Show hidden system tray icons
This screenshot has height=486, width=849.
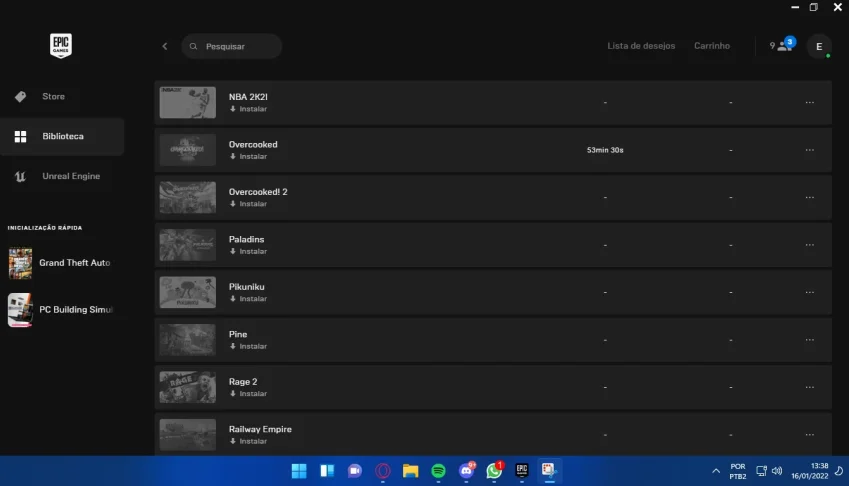click(x=716, y=471)
